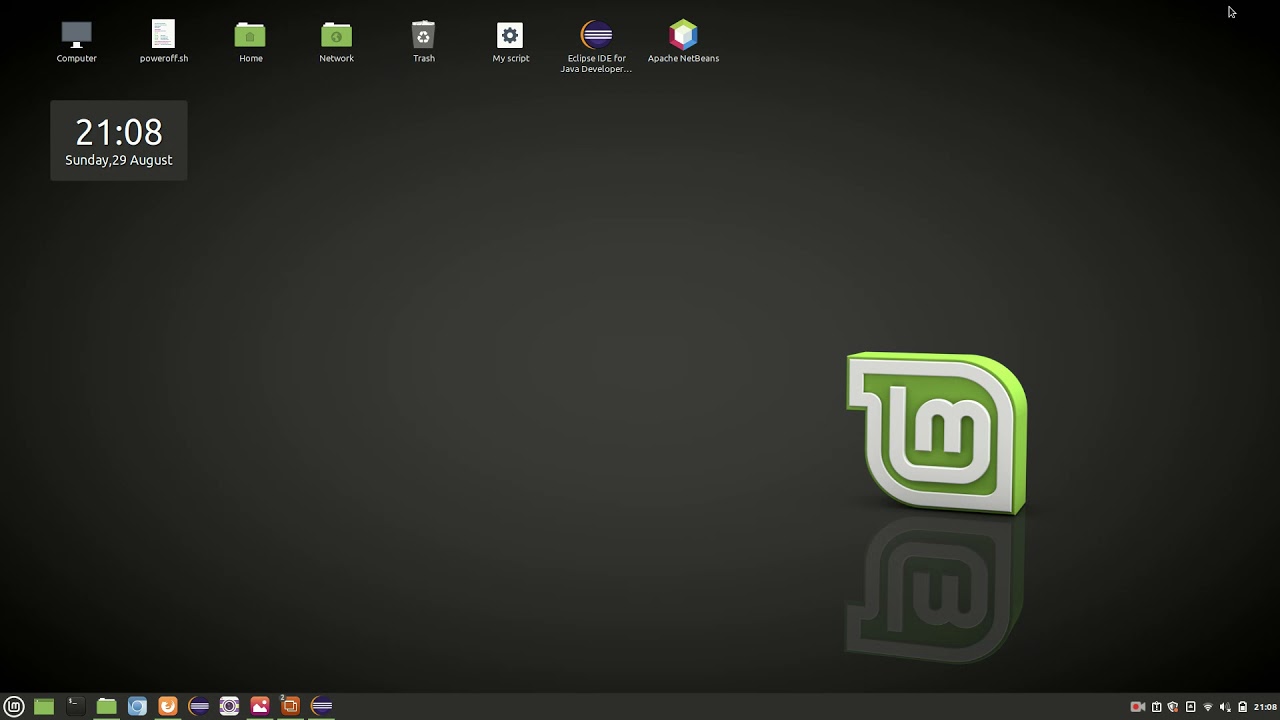
Task: Open the removable drives tray icon
Action: coord(1190,707)
